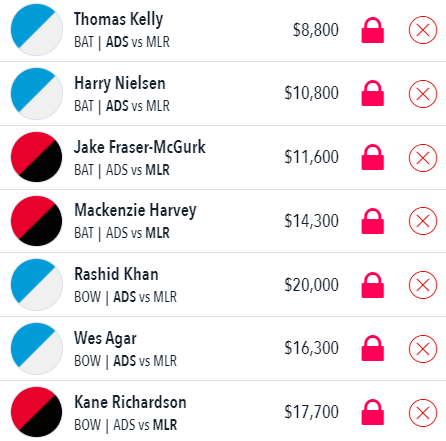Click Kane Richardson's red and black team icon

(x=37, y=412)
